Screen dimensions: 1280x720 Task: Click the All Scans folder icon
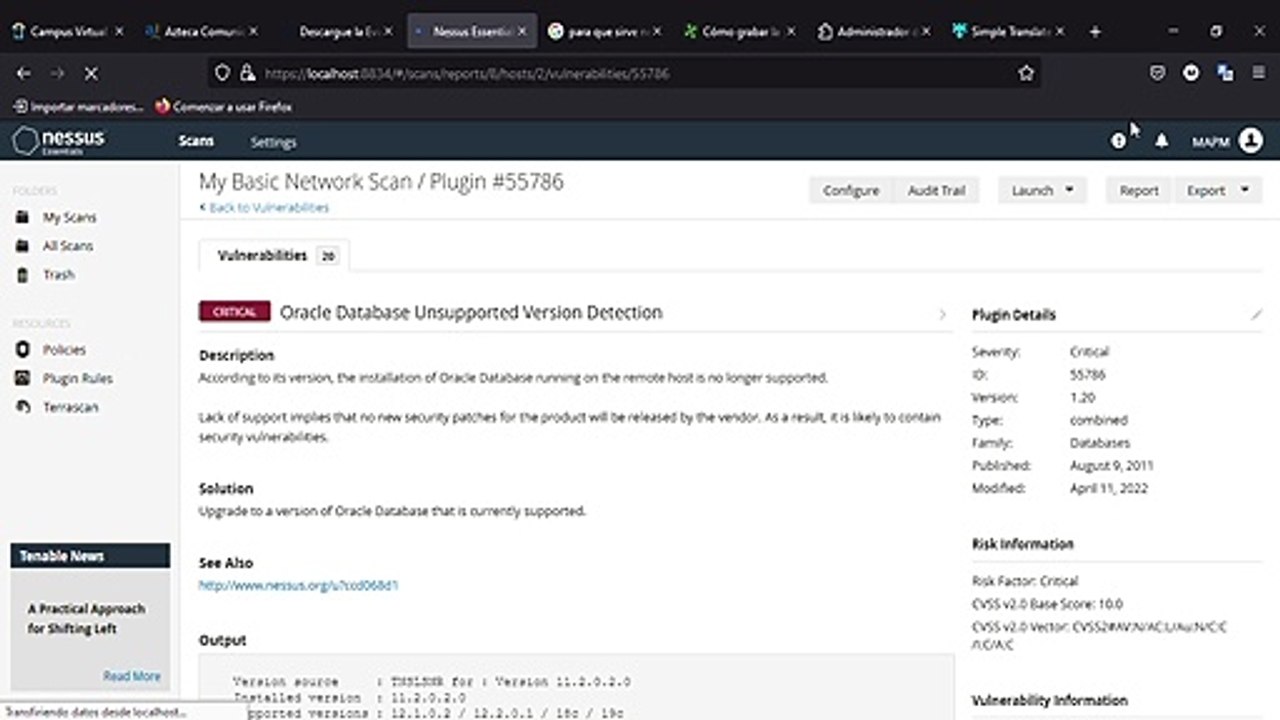coord(22,246)
